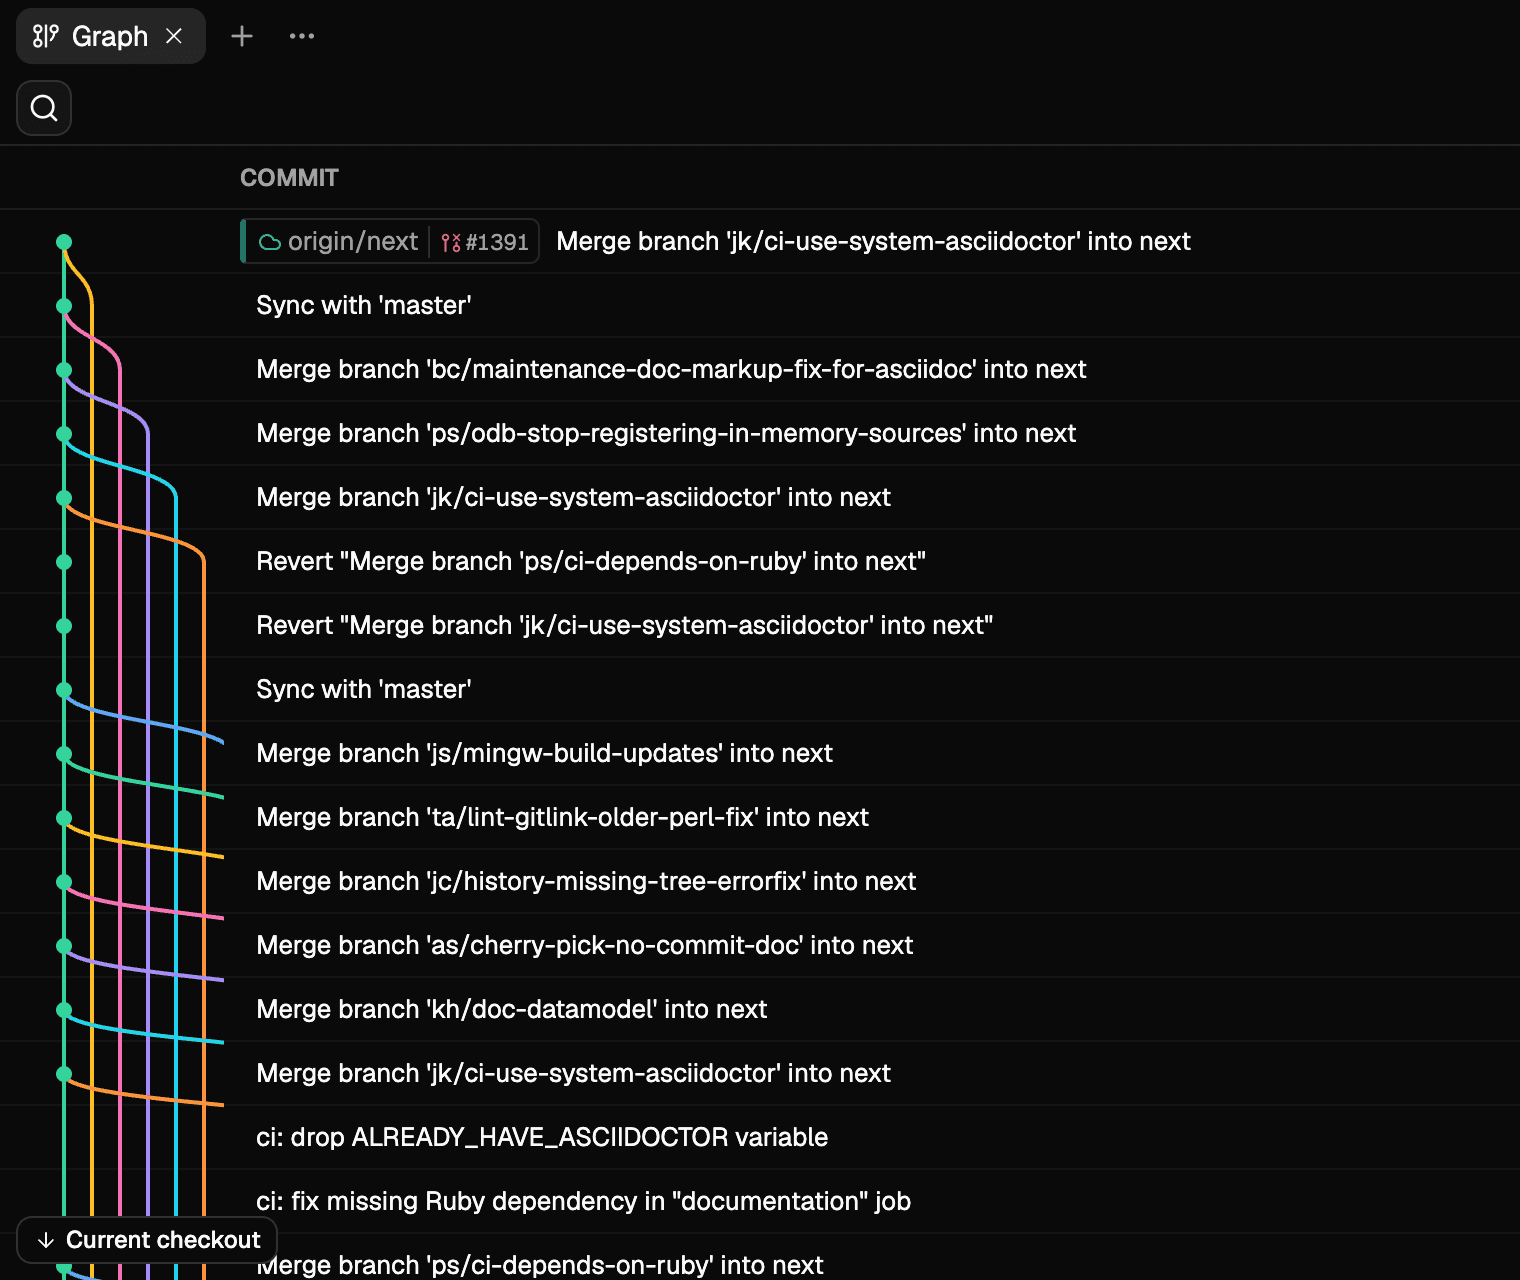
Task: Select 'ci: drop ALREADY_HAVE_ASCIIDOCTOR variable' commit
Action: point(760,1137)
